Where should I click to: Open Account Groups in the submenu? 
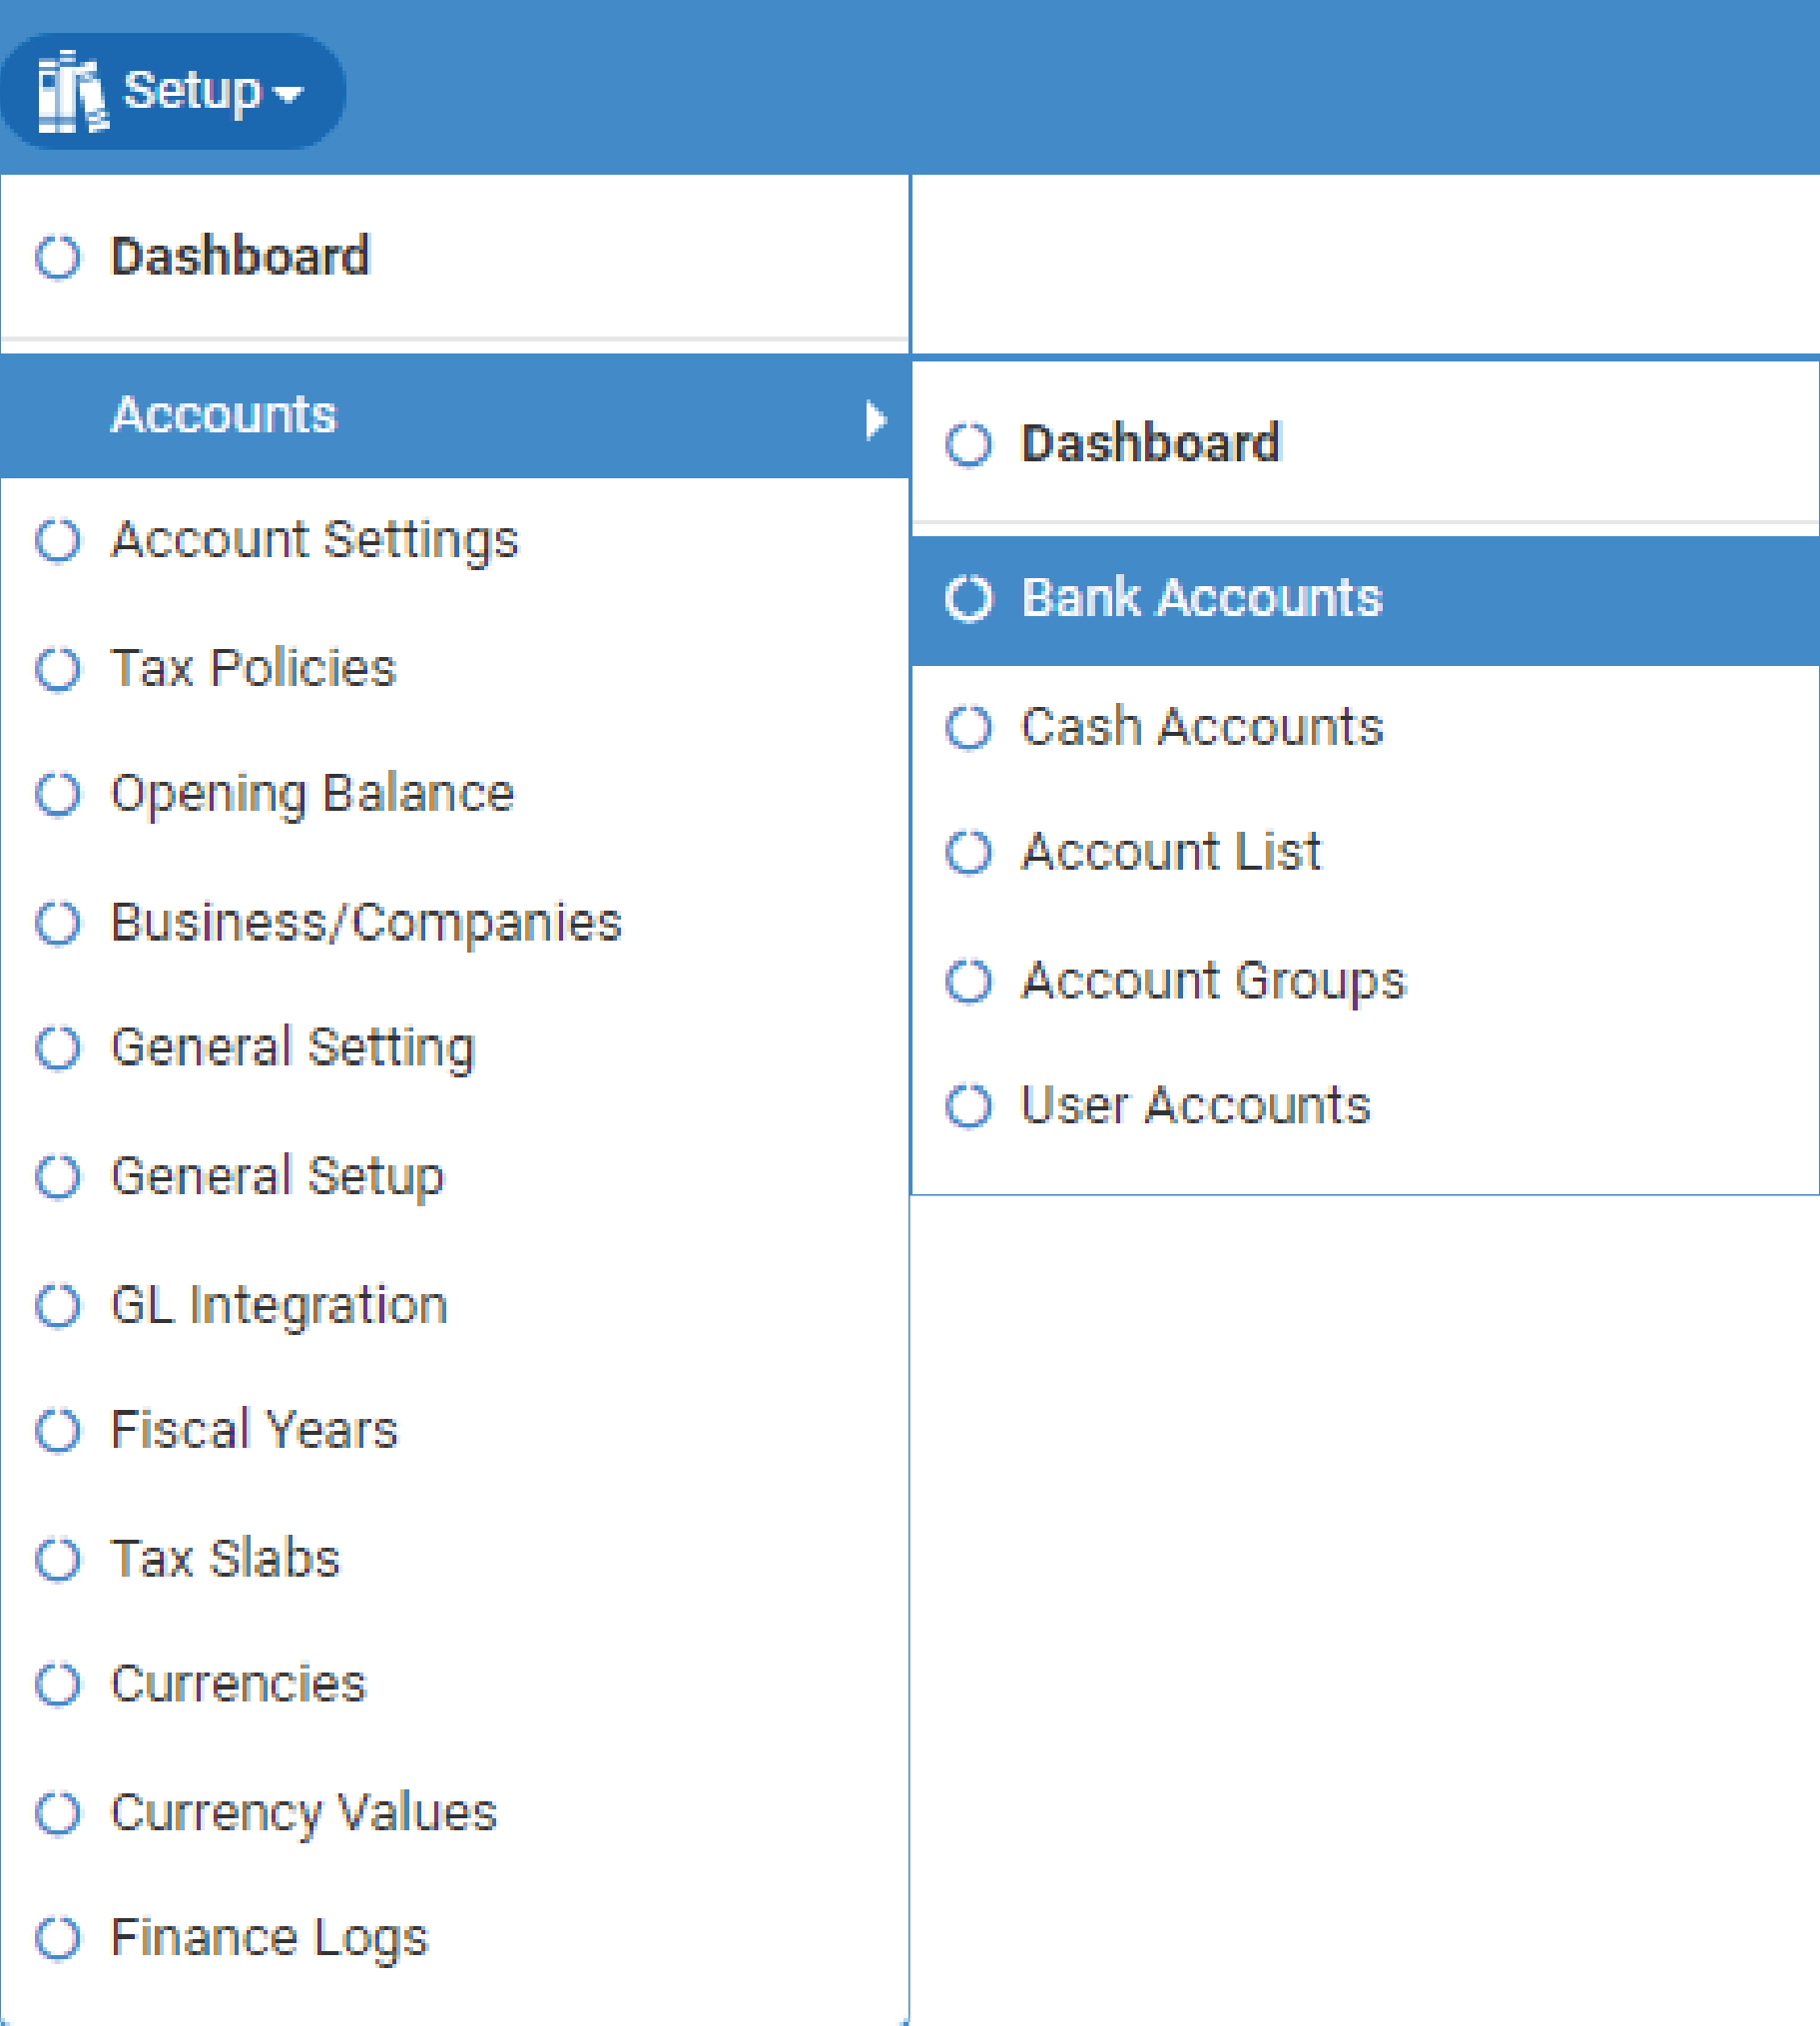coord(1213,981)
